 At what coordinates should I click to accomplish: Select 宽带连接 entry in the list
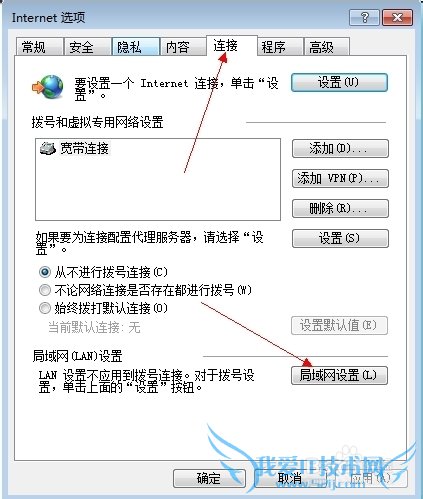pos(74,148)
